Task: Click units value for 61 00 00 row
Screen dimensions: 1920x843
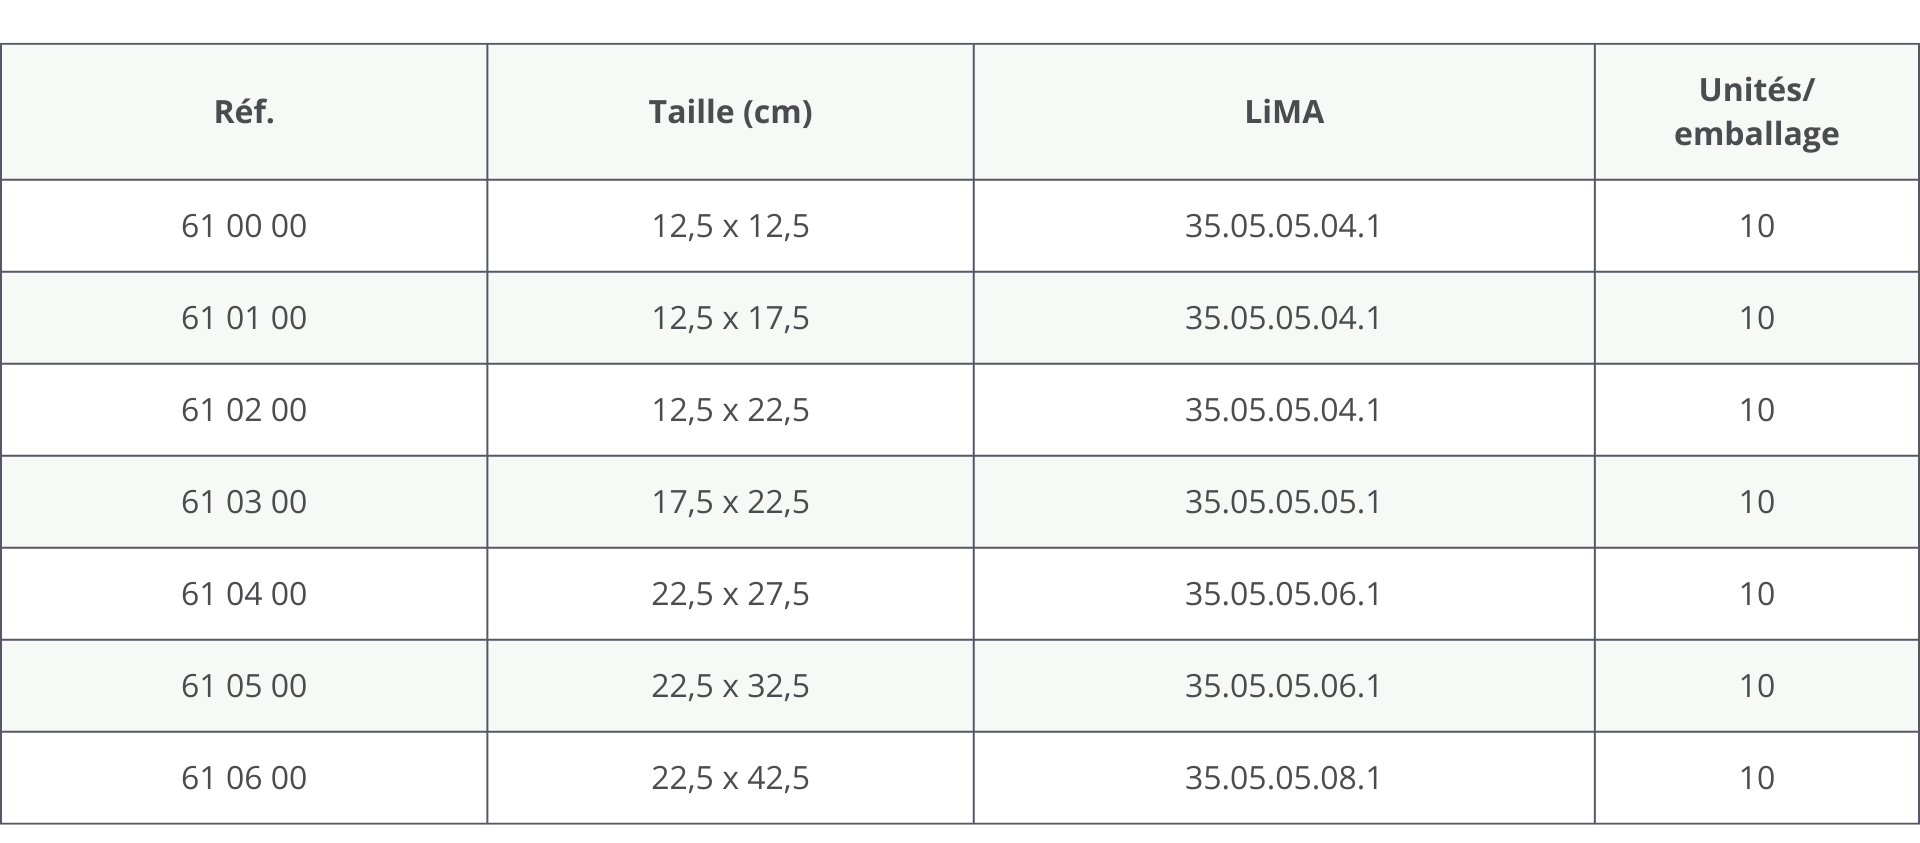Action: click(x=1756, y=226)
